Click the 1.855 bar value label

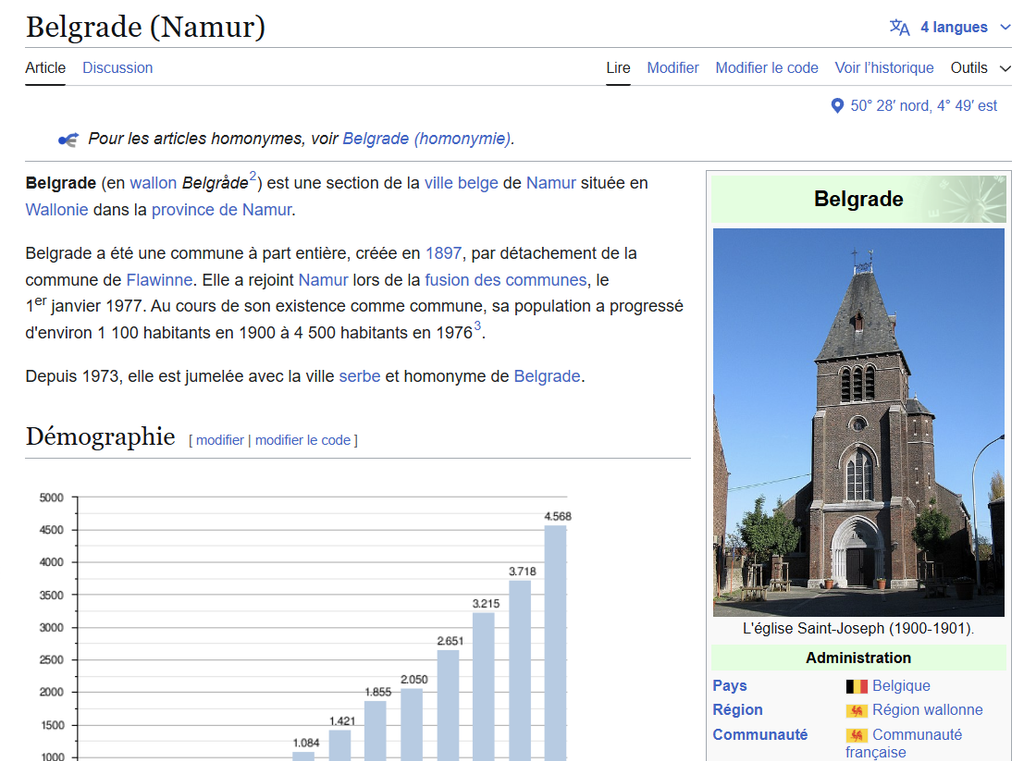coord(378,692)
